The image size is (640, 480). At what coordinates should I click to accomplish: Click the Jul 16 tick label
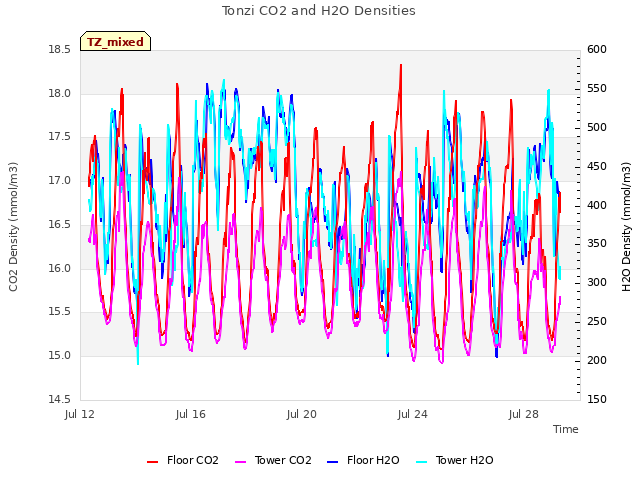pyautogui.click(x=191, y=415)
